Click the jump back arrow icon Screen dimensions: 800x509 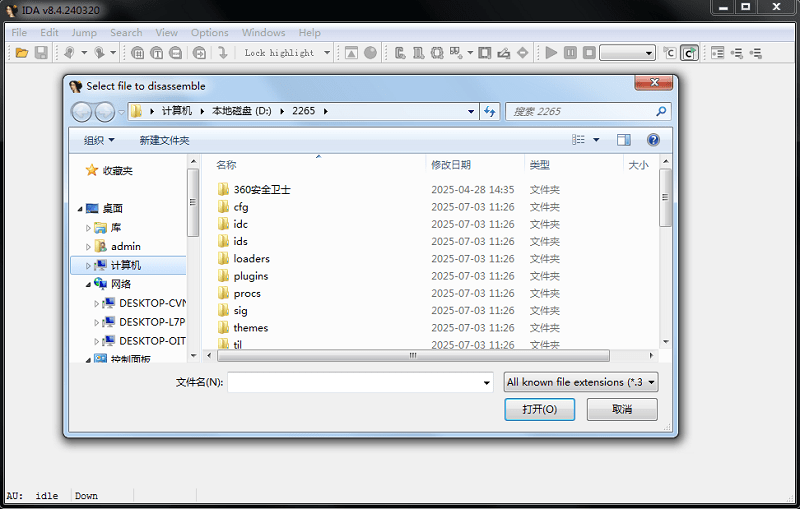coord(69,53)
